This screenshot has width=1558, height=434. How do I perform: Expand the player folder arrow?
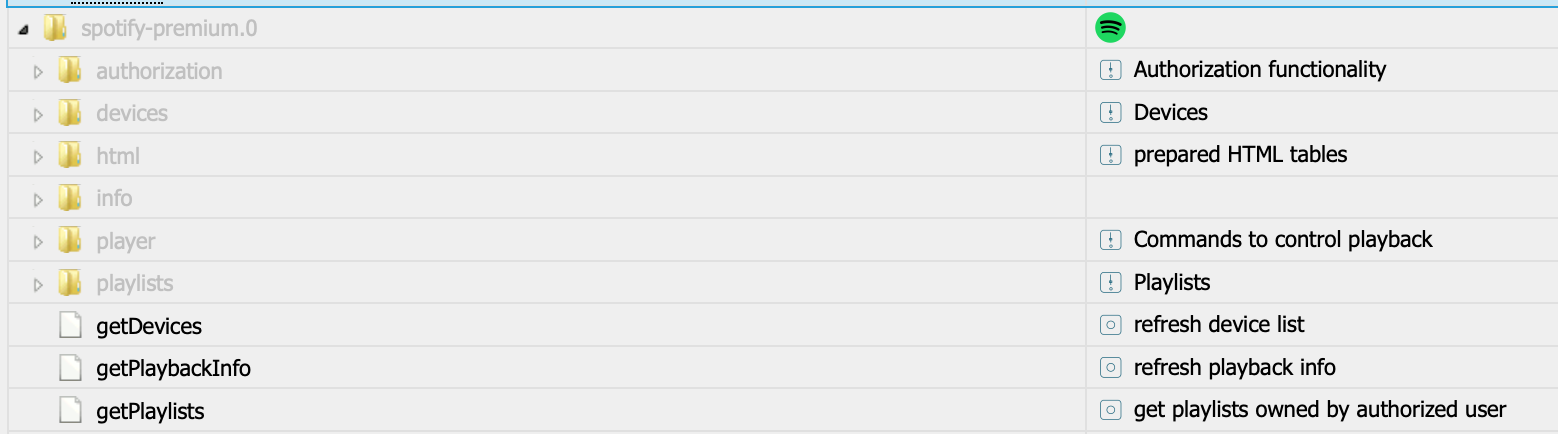pos(38,242)
